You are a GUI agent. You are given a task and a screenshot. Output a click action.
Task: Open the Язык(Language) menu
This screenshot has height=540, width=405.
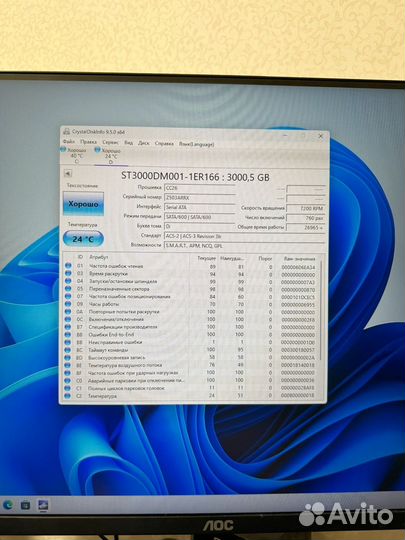tap(196, 144)
